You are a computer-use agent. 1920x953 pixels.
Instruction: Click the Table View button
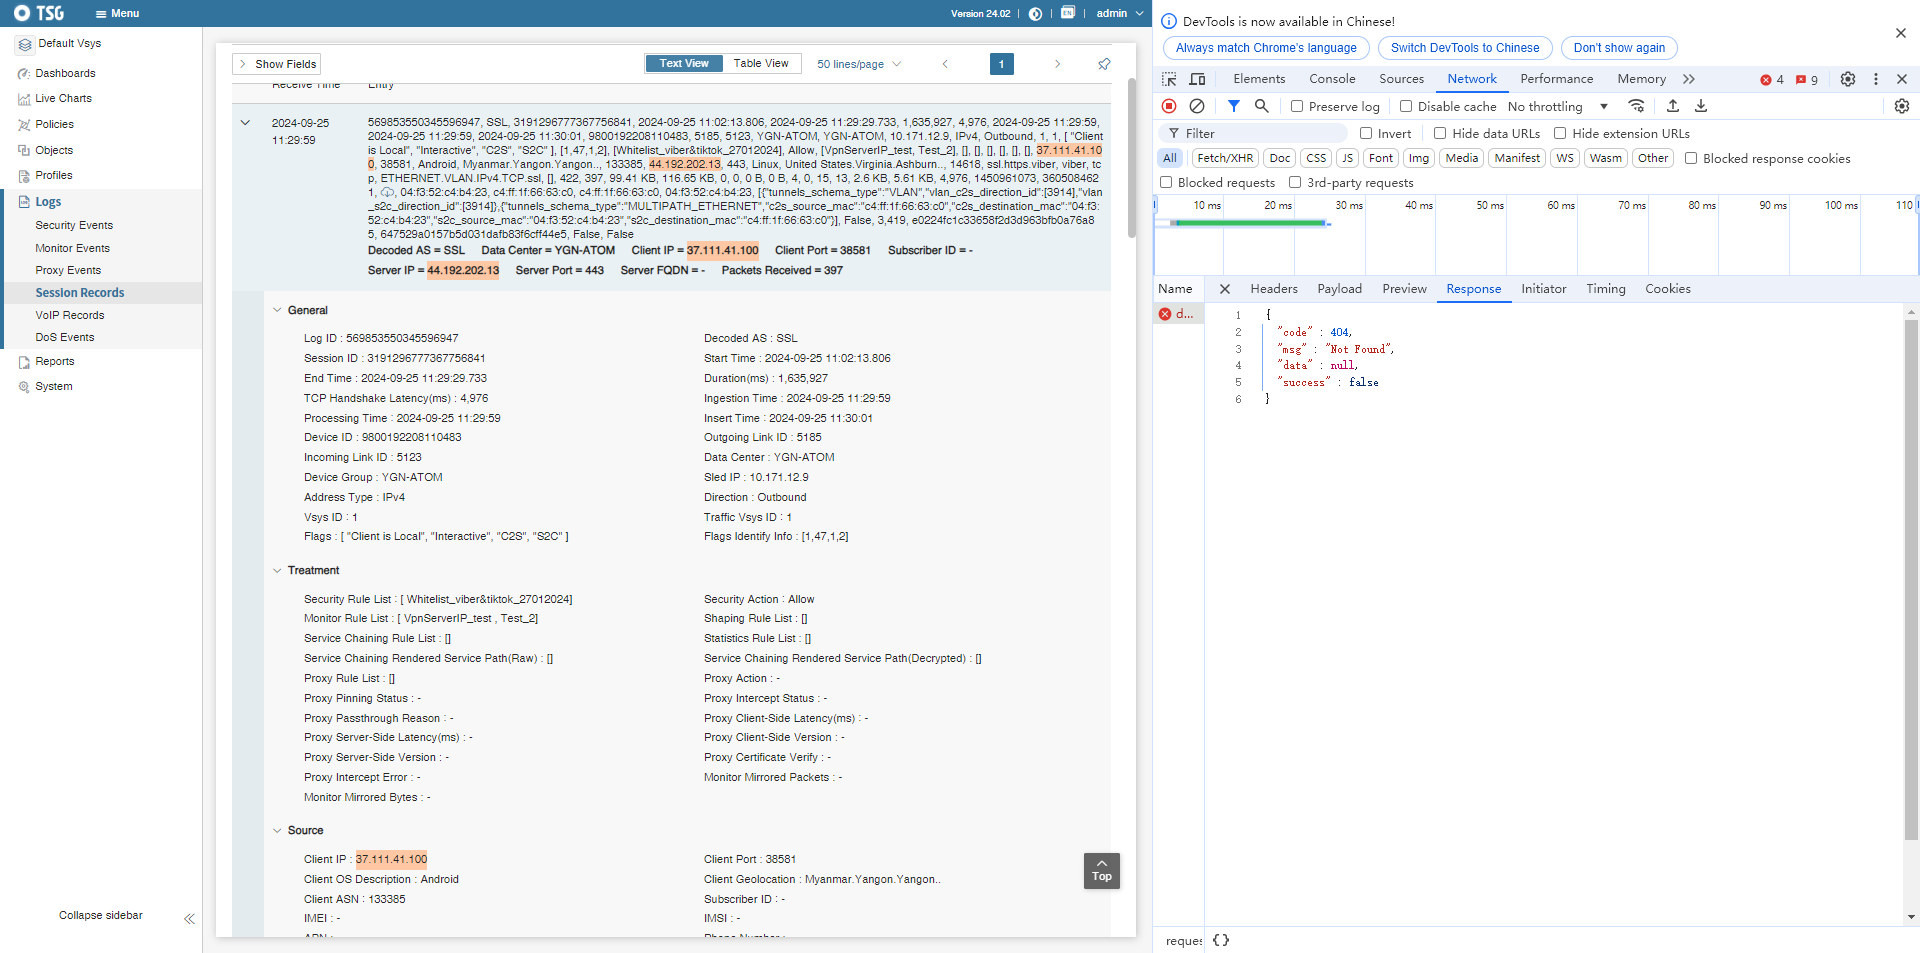pos(760,63)
